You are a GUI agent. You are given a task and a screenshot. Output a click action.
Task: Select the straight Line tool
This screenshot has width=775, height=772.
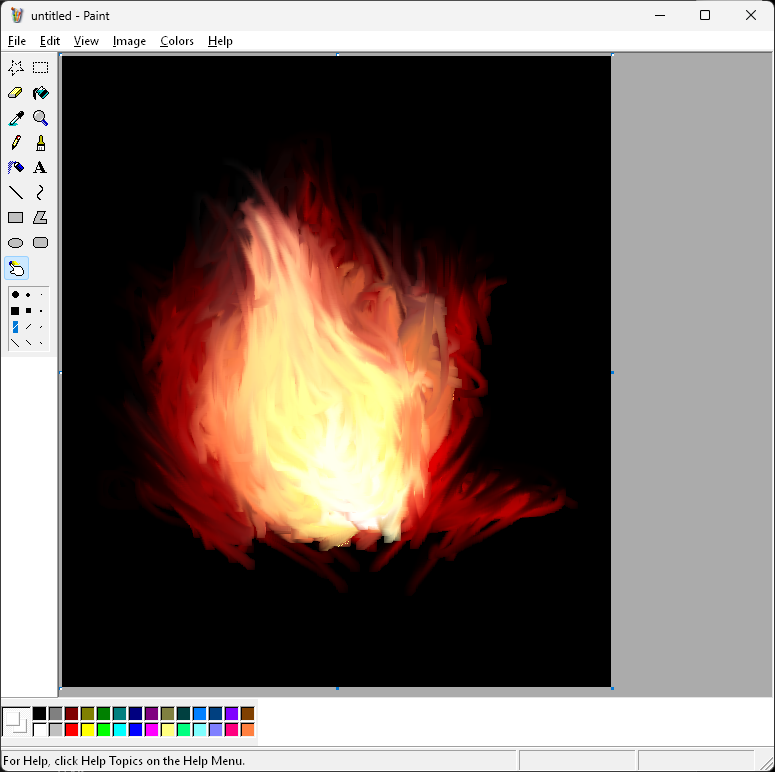coord(16,192)
